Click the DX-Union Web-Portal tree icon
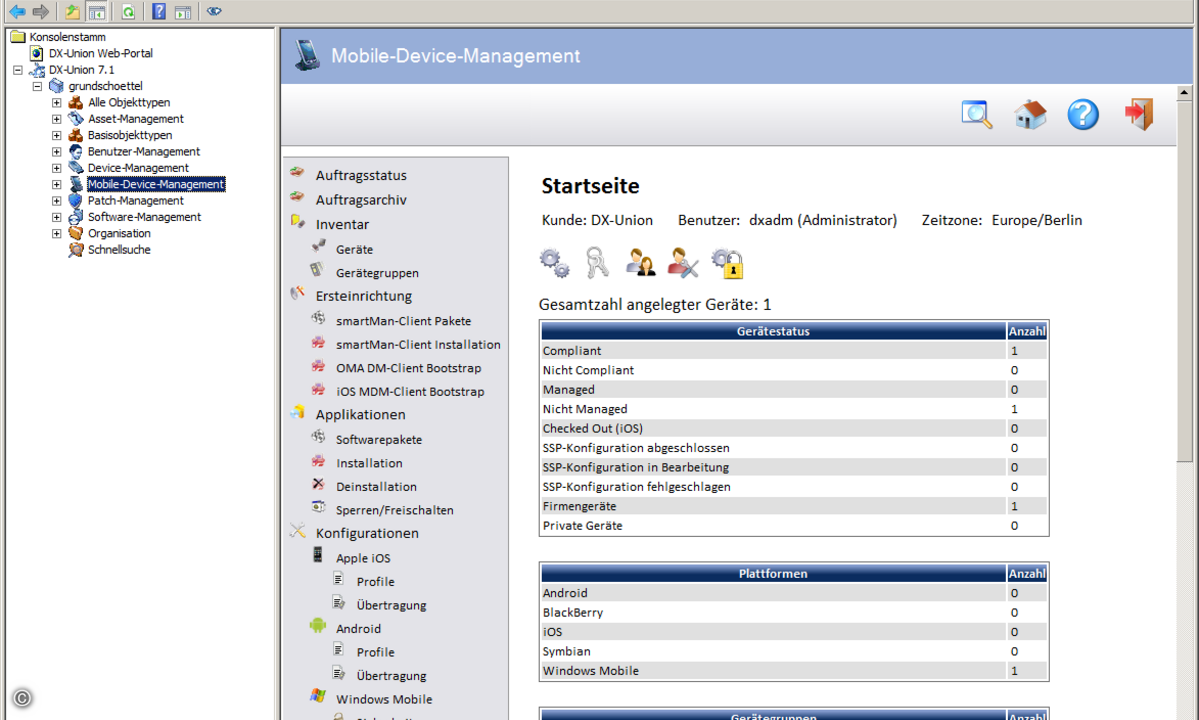 pyautogui.click(x=37, y=54)
